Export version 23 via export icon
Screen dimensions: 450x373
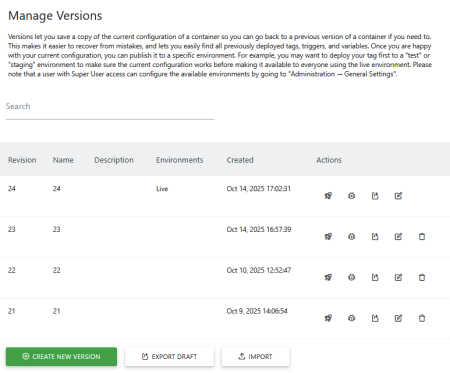point(375,237)
